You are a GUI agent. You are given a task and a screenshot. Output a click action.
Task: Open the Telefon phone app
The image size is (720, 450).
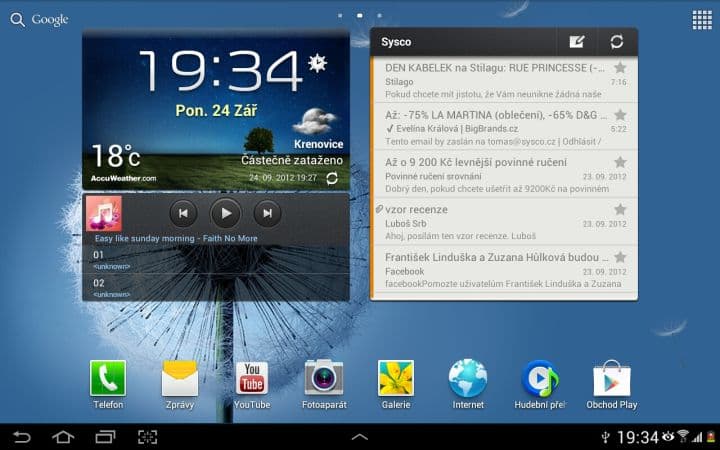[x=108, y=379]
